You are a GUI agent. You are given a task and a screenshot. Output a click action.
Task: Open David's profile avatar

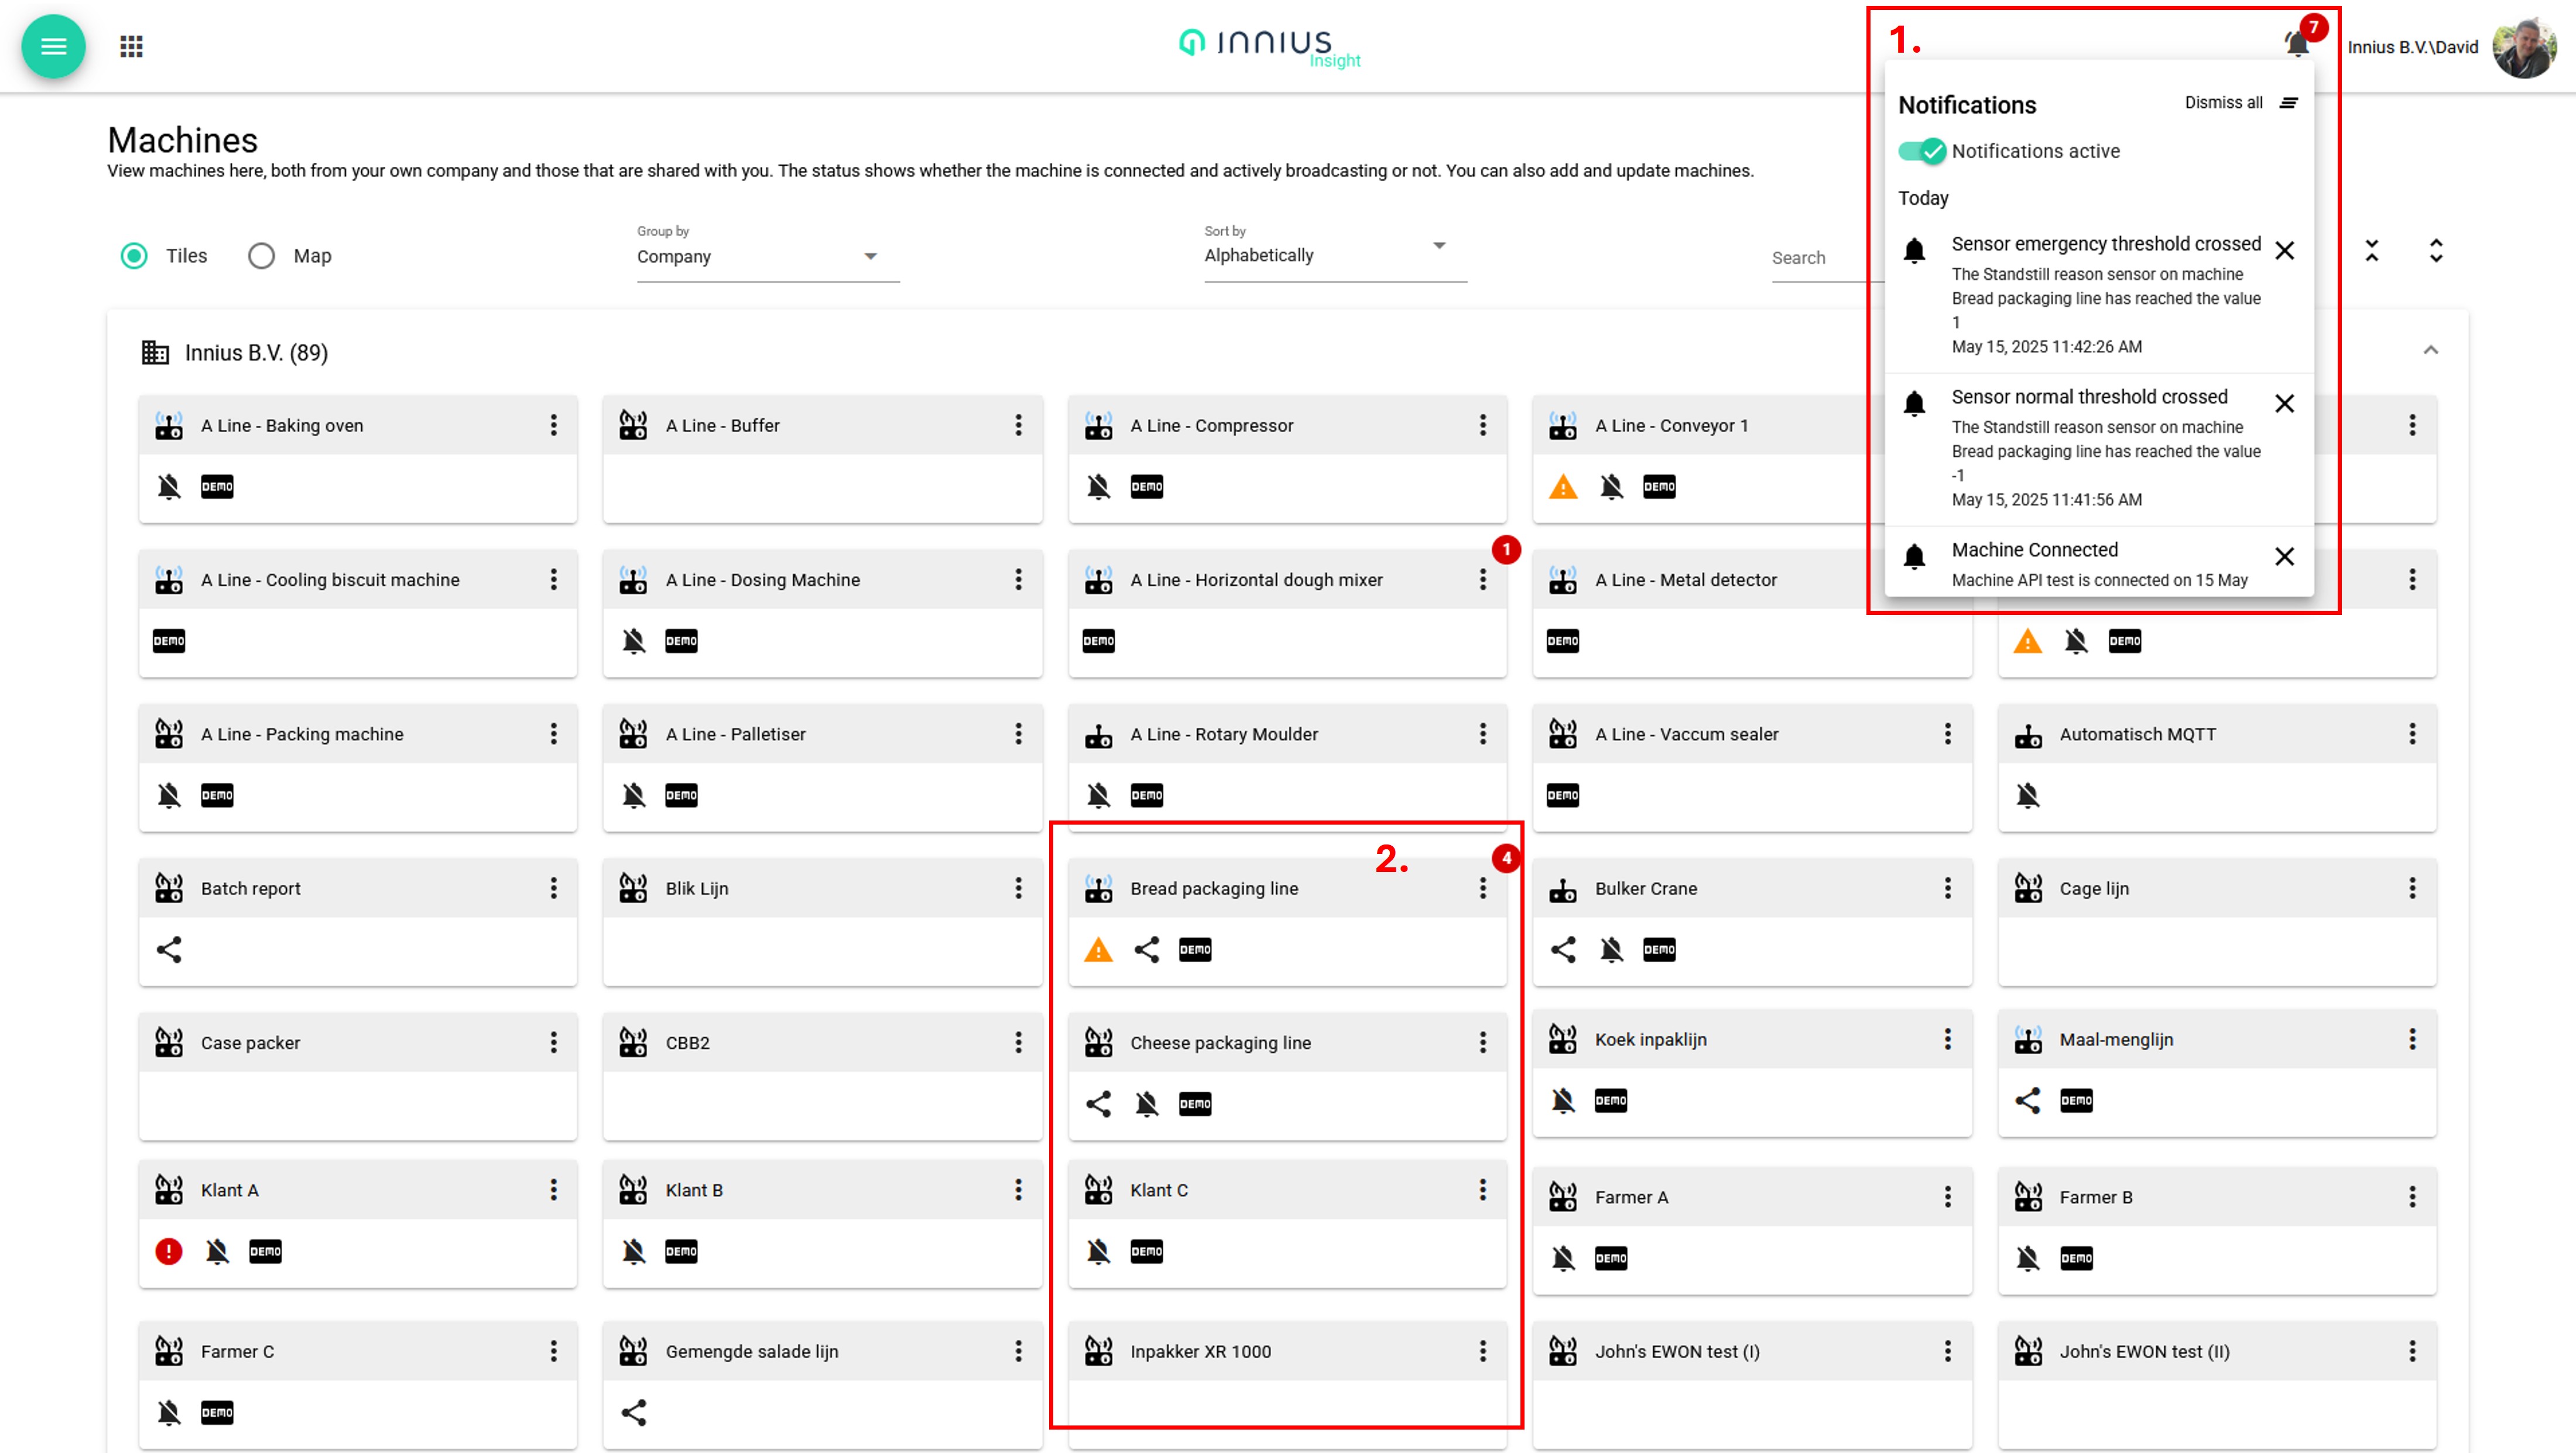(x=2525, y=46)
